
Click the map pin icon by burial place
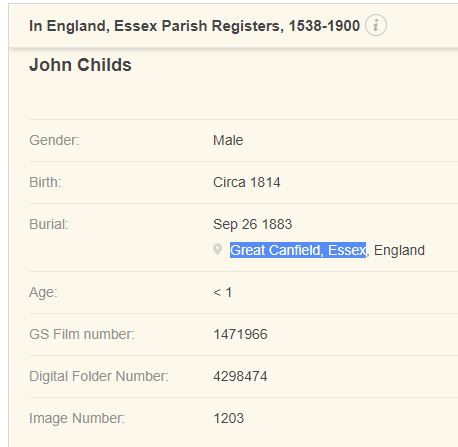point(217,249)
